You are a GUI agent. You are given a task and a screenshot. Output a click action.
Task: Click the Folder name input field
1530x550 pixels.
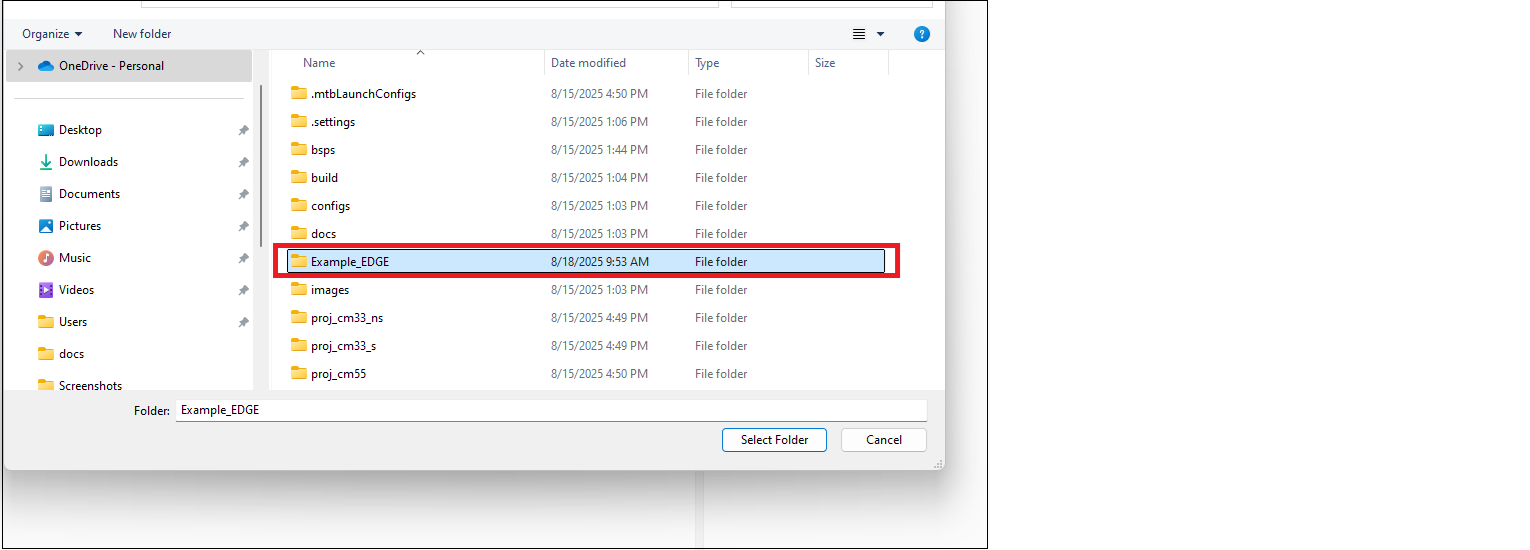[x=550, y=410]
